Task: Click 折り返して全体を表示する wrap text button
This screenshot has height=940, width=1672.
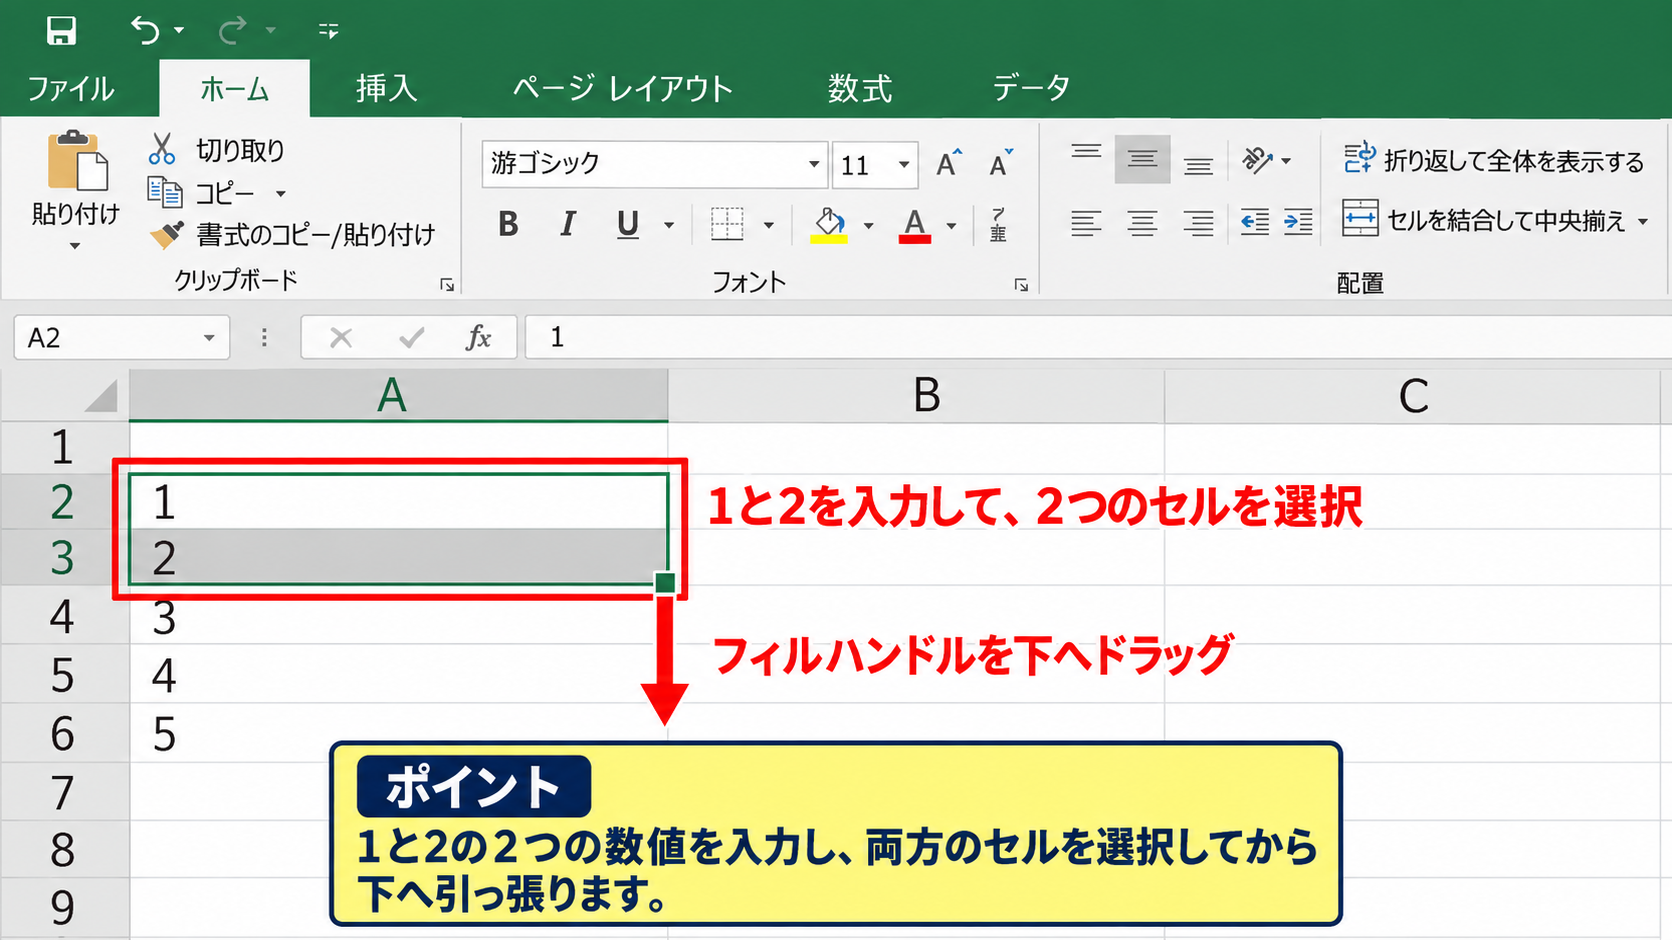Action: coord(1493,160)
